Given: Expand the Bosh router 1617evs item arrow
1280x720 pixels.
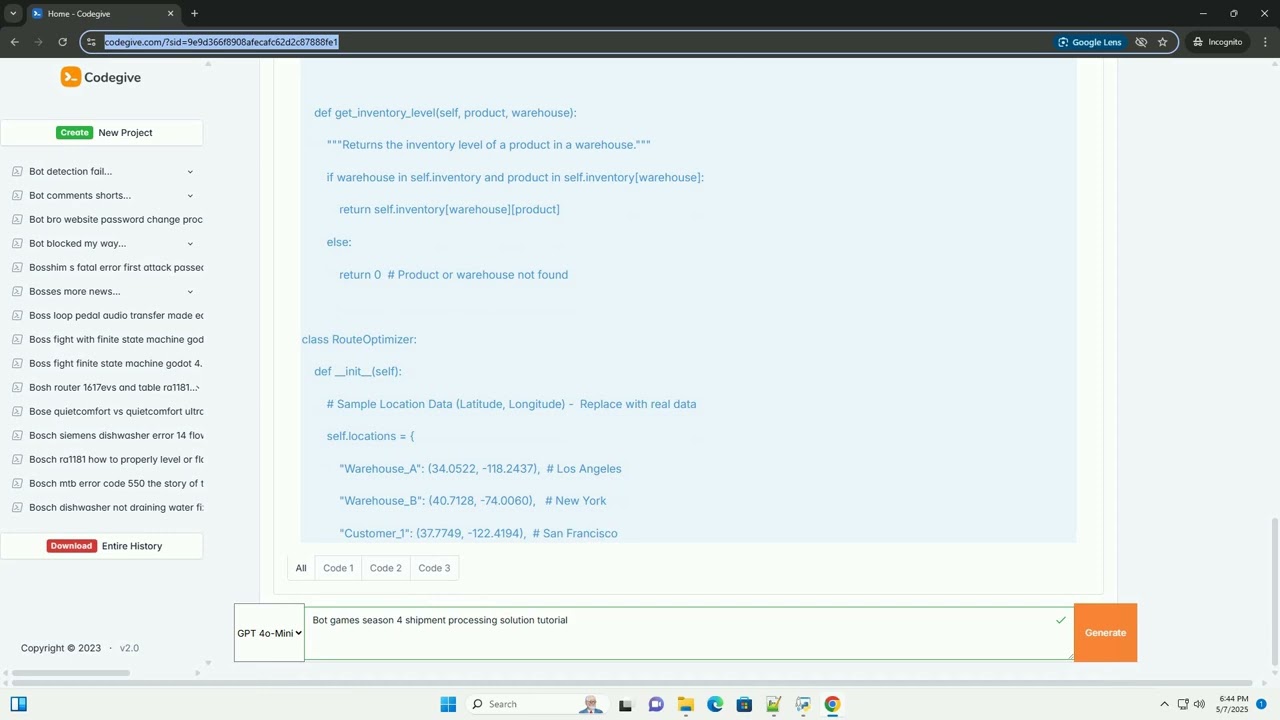Looking at the screenshot, I should point(197,388).
